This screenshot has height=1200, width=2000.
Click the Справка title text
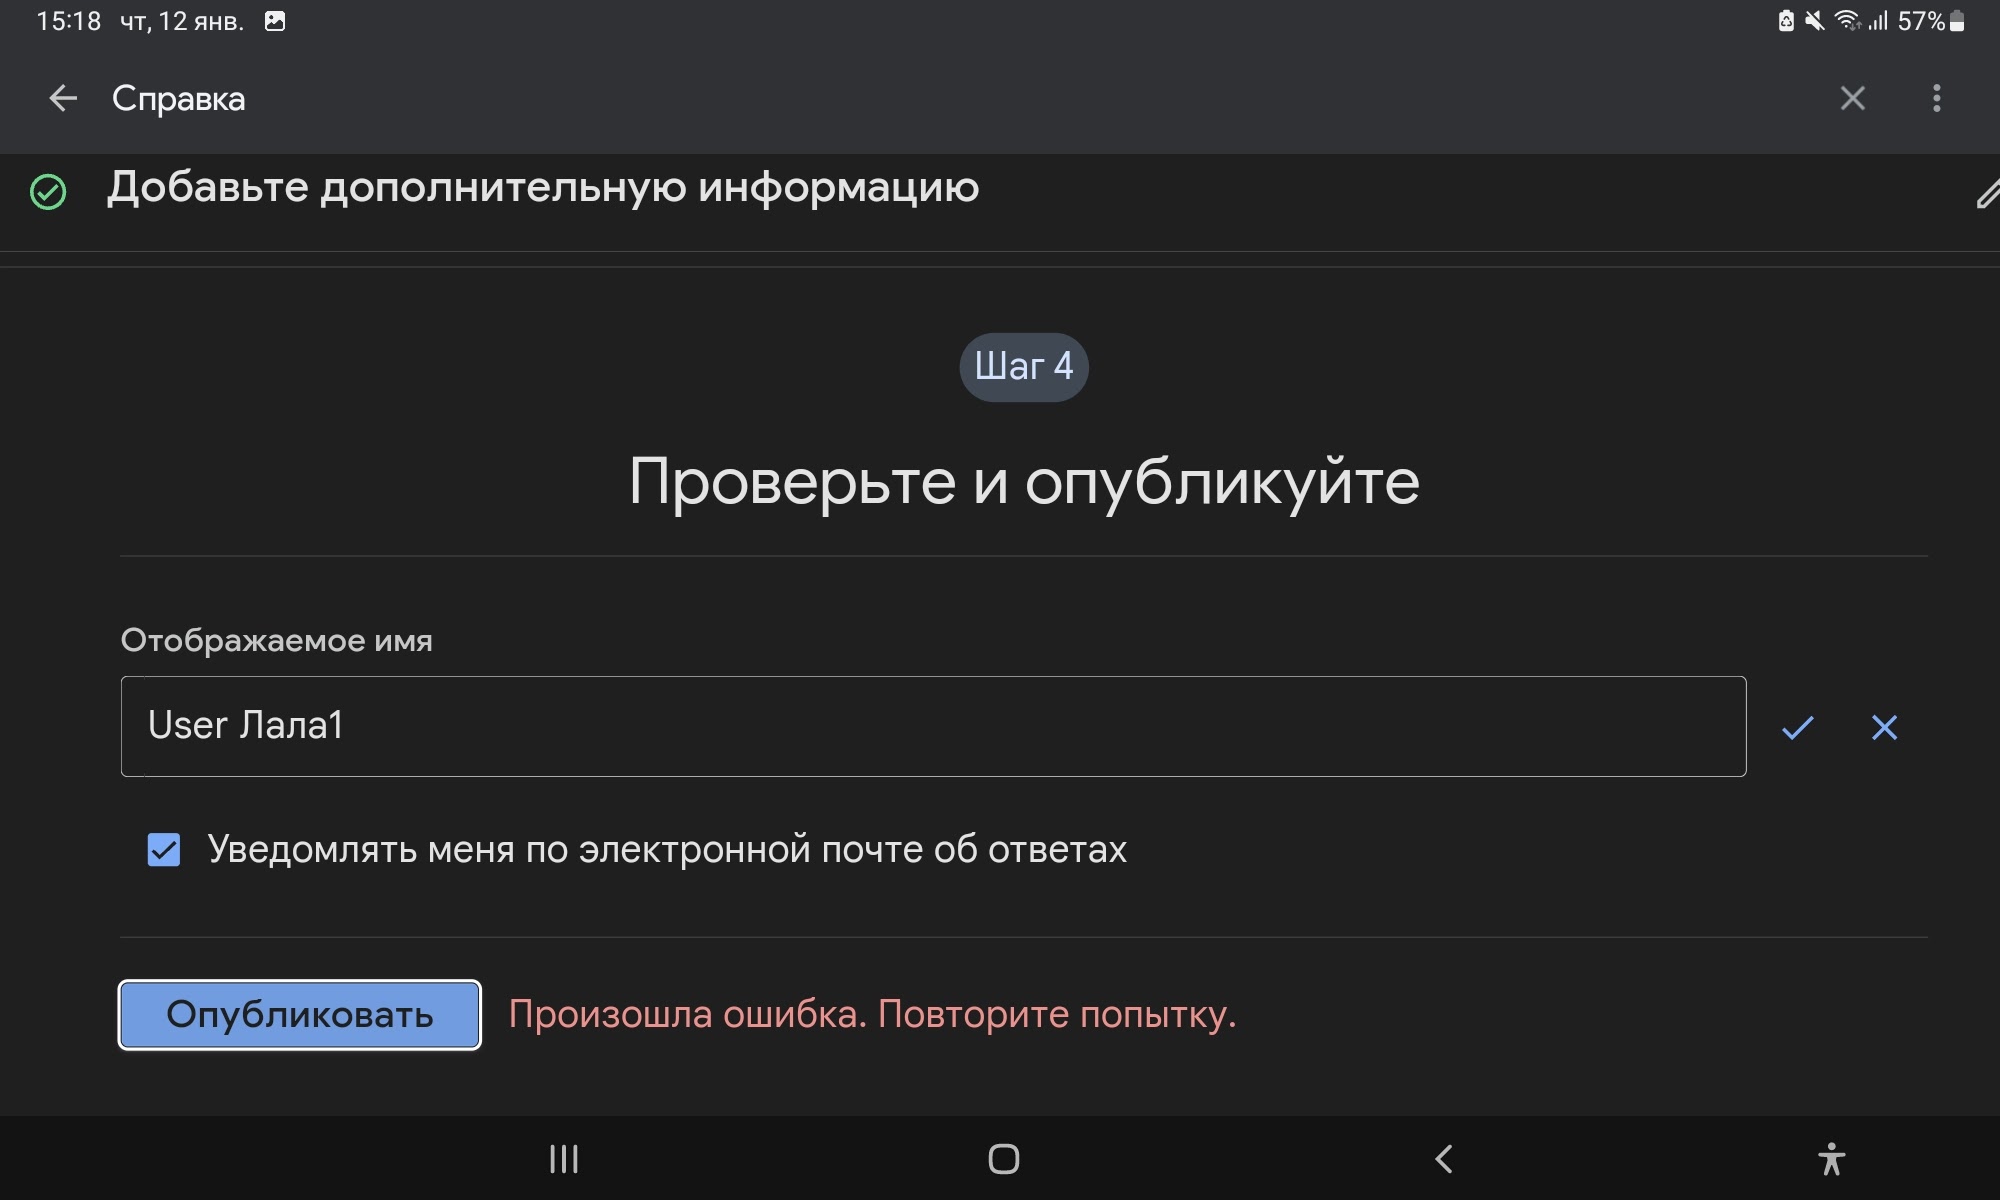coord(178,99)
